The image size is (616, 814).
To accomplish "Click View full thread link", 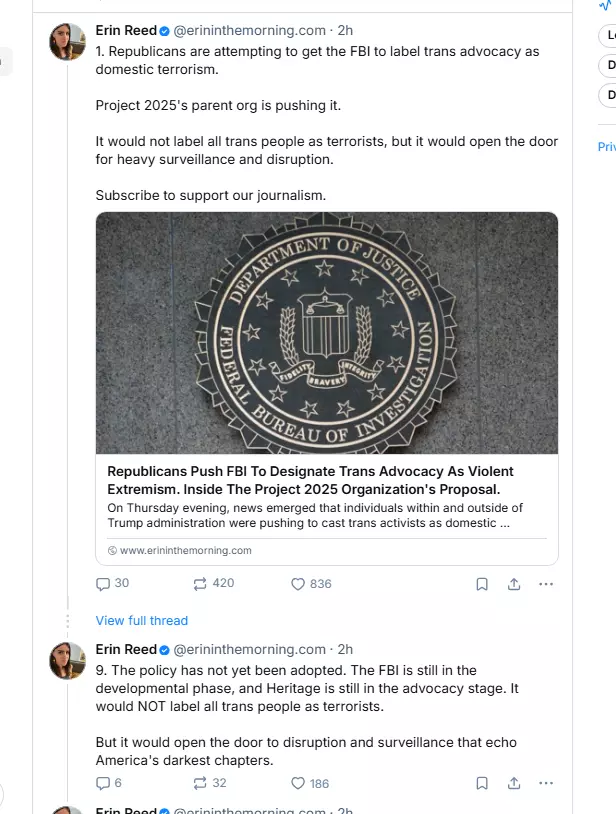I will (x=142, y=621).
